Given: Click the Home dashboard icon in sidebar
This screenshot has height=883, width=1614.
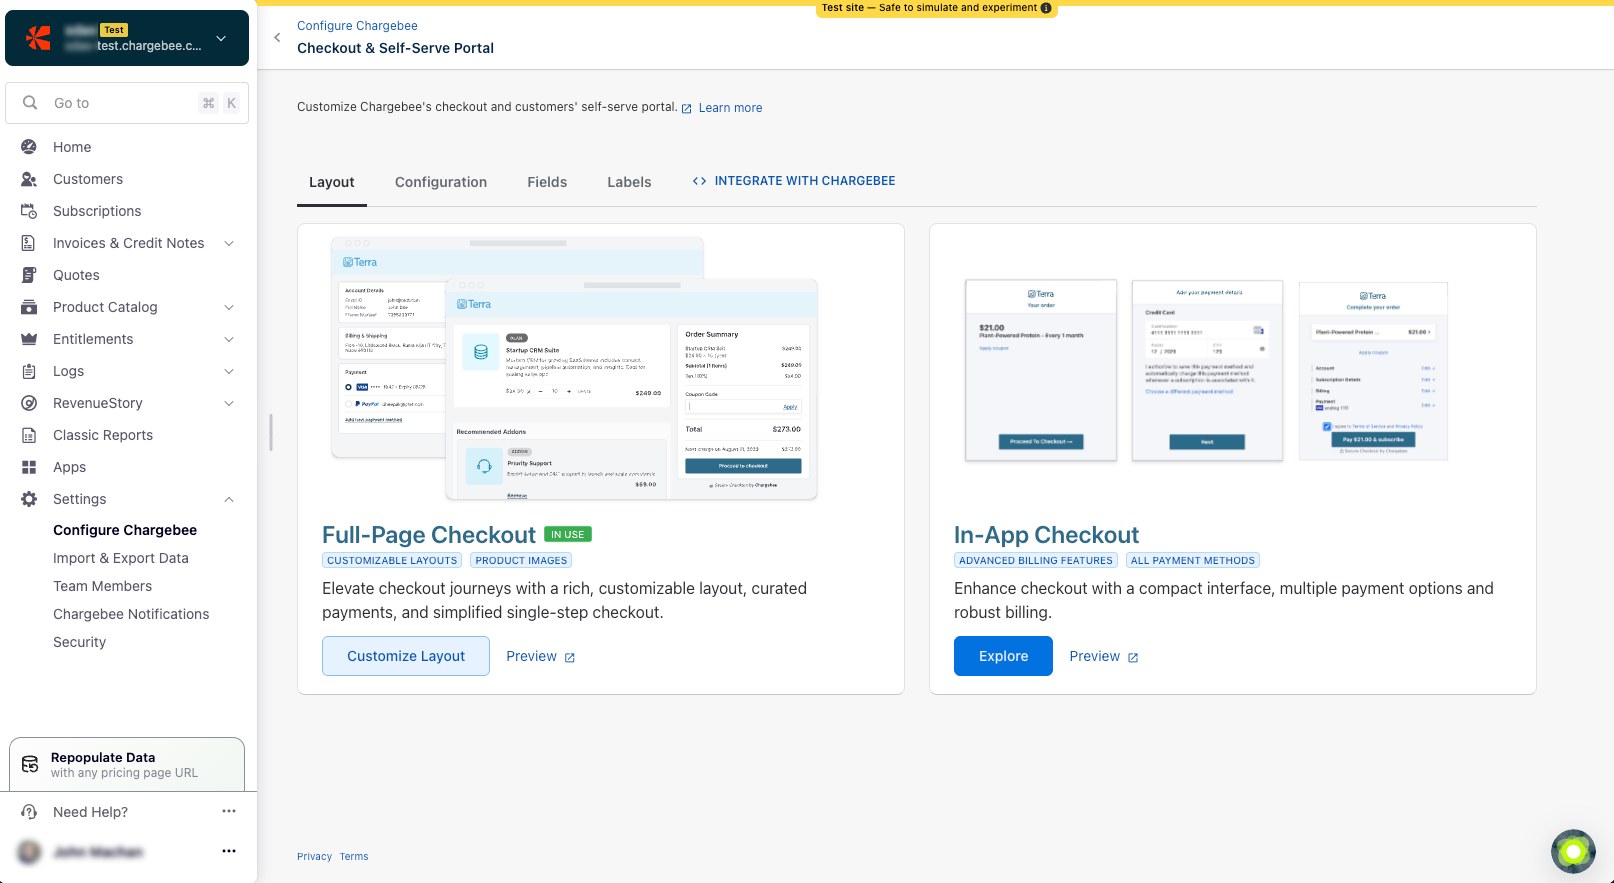Looking at the screenshot, I should pos(29,147).
